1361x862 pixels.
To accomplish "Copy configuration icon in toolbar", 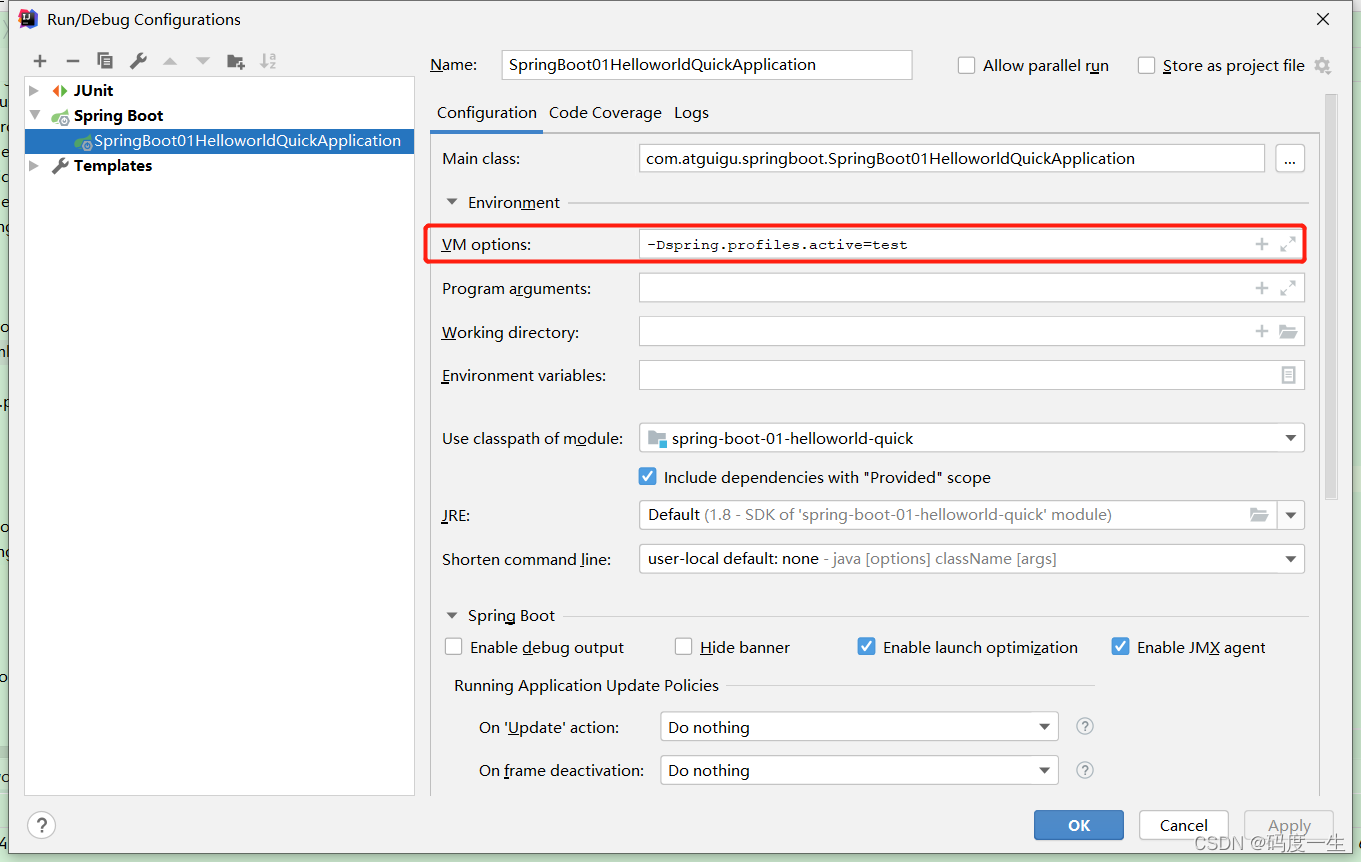I will (x=105, y=61).
